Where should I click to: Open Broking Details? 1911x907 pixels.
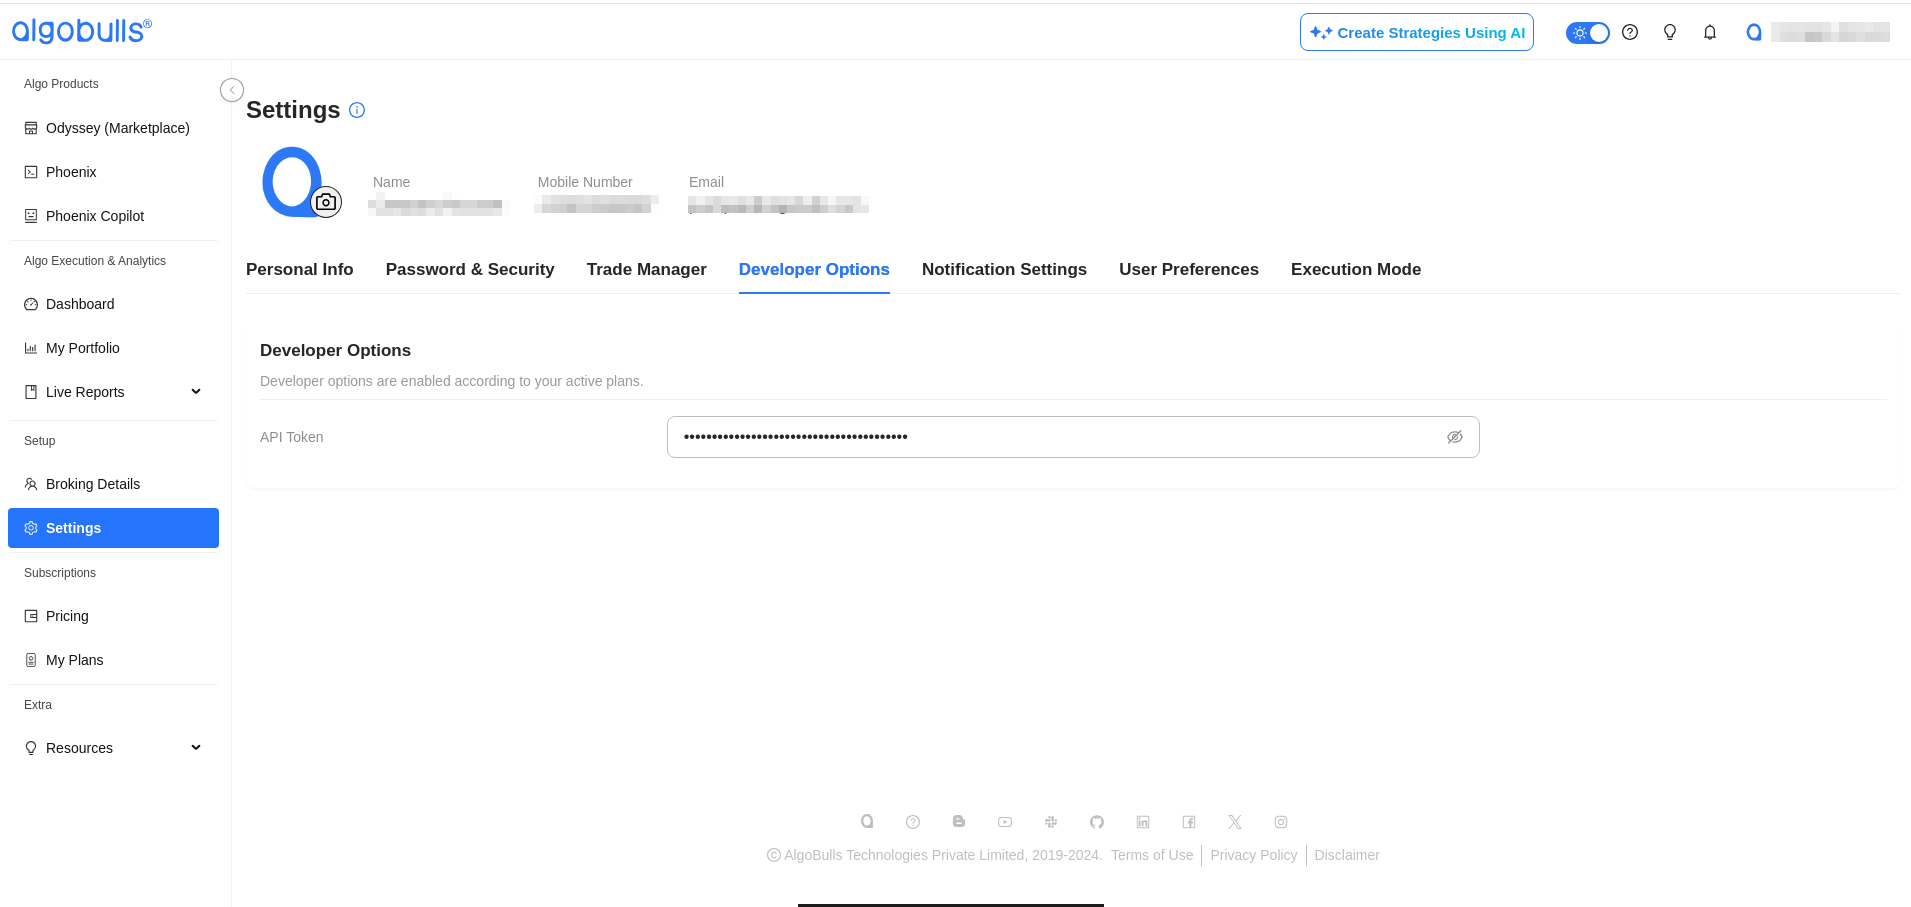pos(113,484)
